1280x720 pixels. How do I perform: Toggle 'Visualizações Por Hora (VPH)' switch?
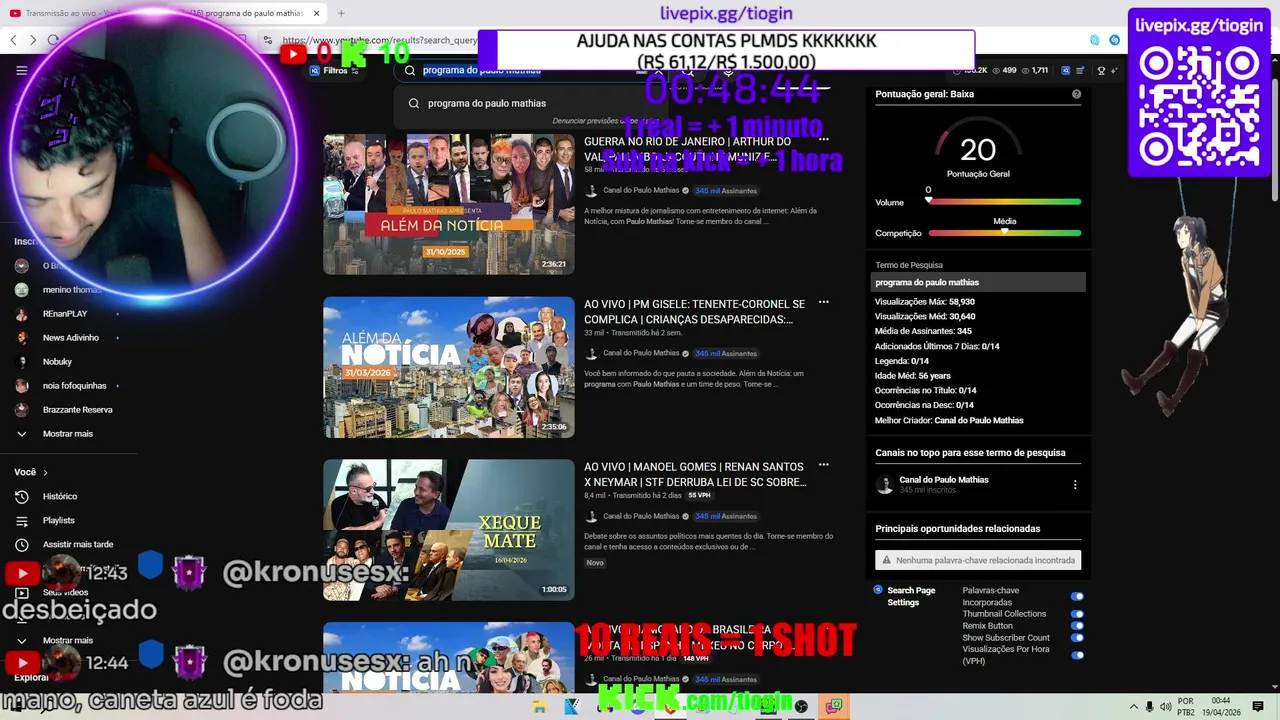pyautogui.click(x=1077, y=656)
